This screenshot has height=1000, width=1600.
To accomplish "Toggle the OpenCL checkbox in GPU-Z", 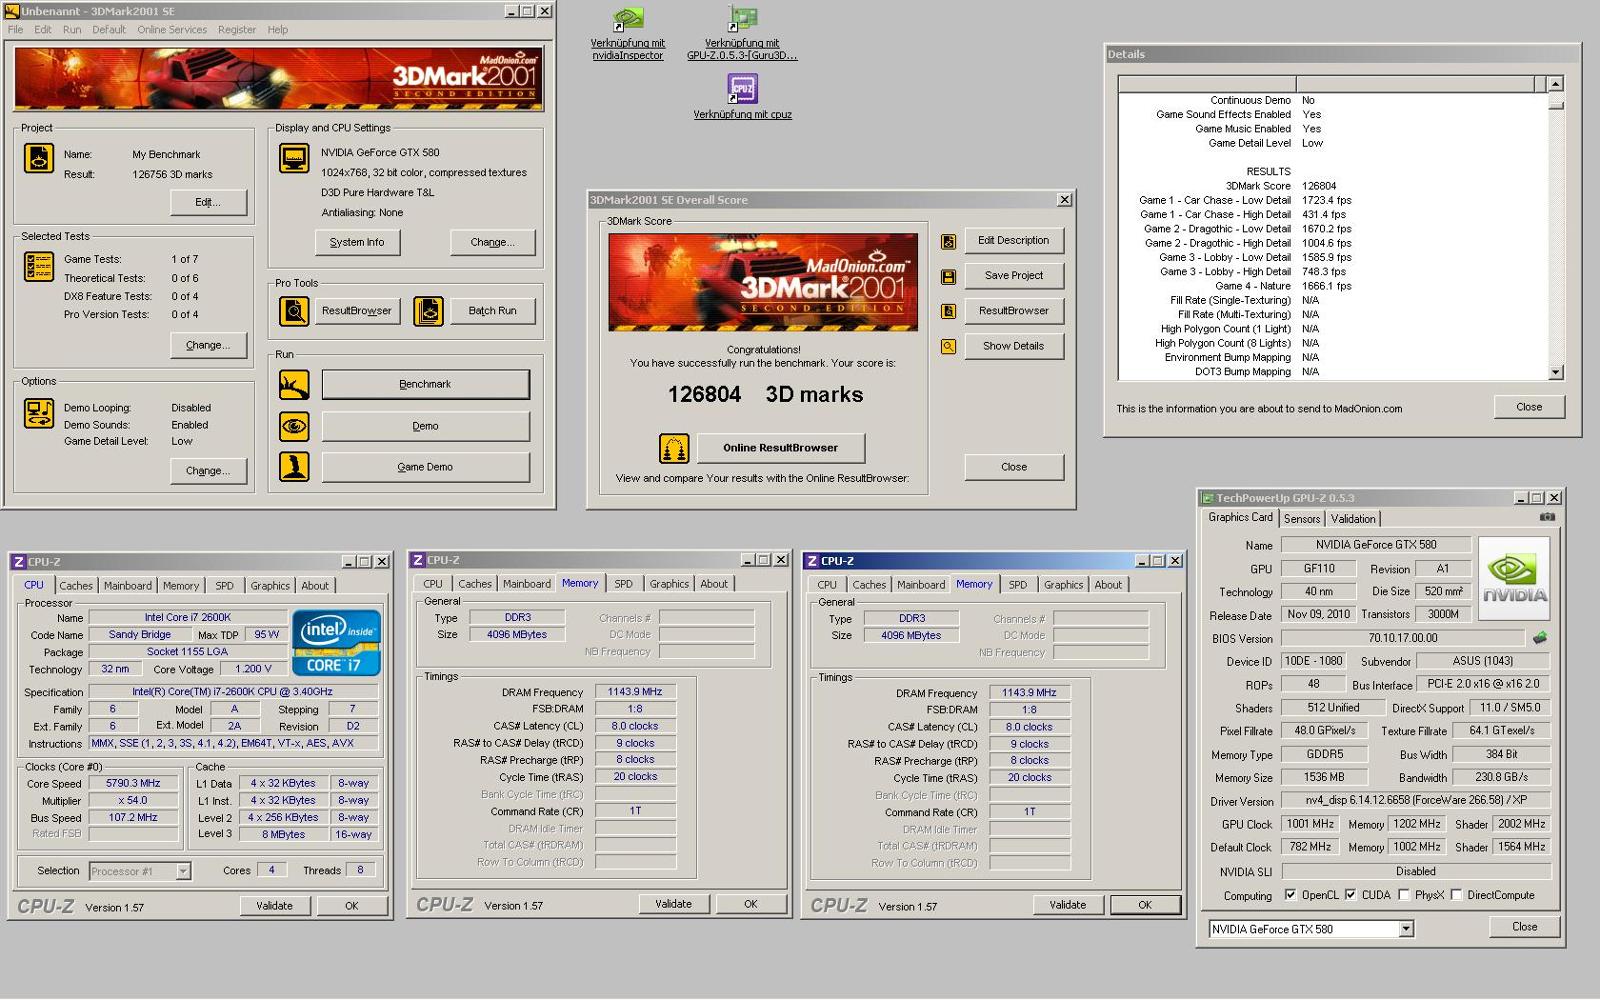I will [x=1290, y=895].
